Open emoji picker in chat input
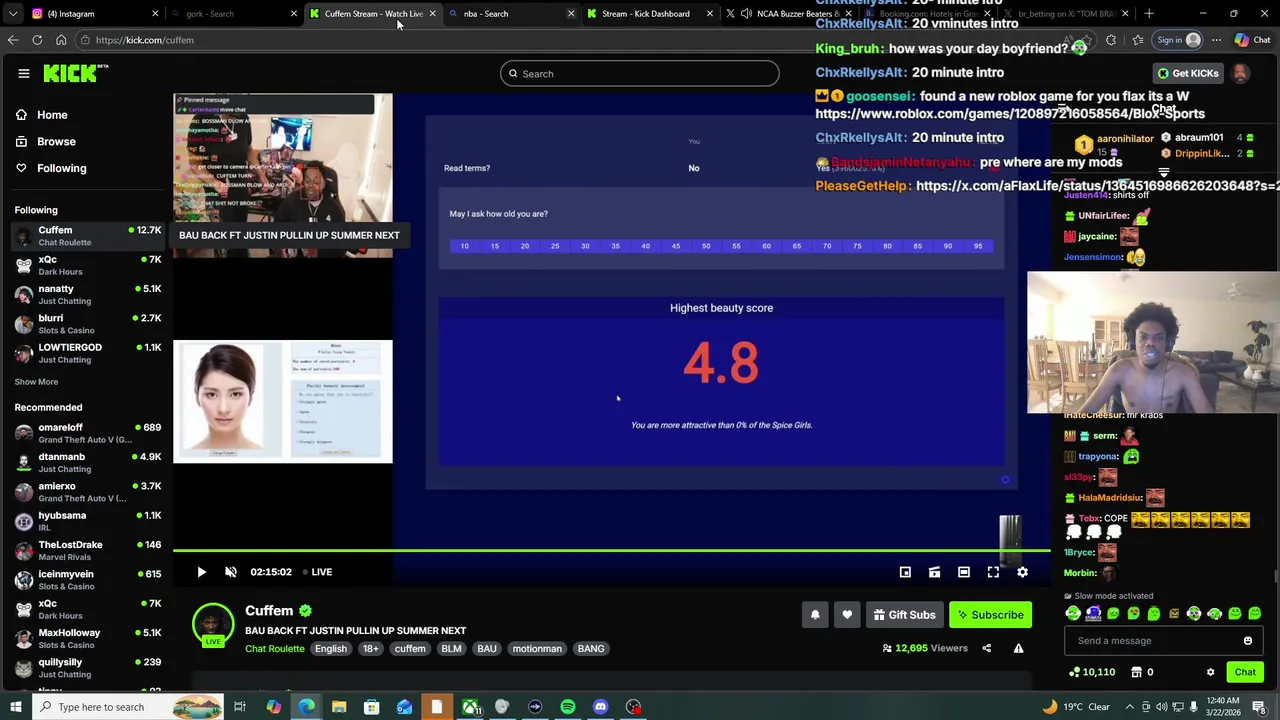Viewport: 1280px width, 720px height. (x=1248, y=641)
